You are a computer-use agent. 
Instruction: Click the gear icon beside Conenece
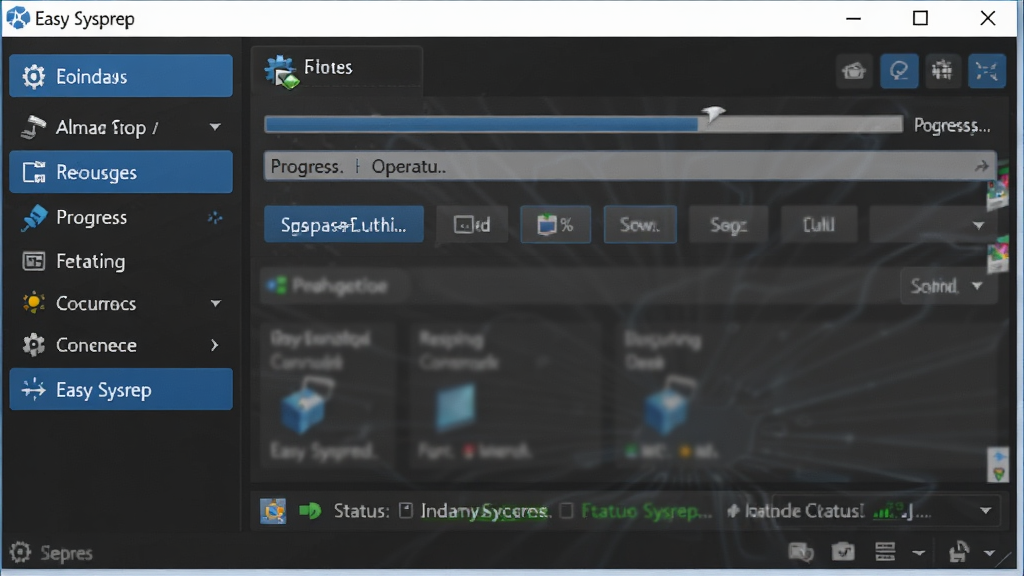point(33,345)
